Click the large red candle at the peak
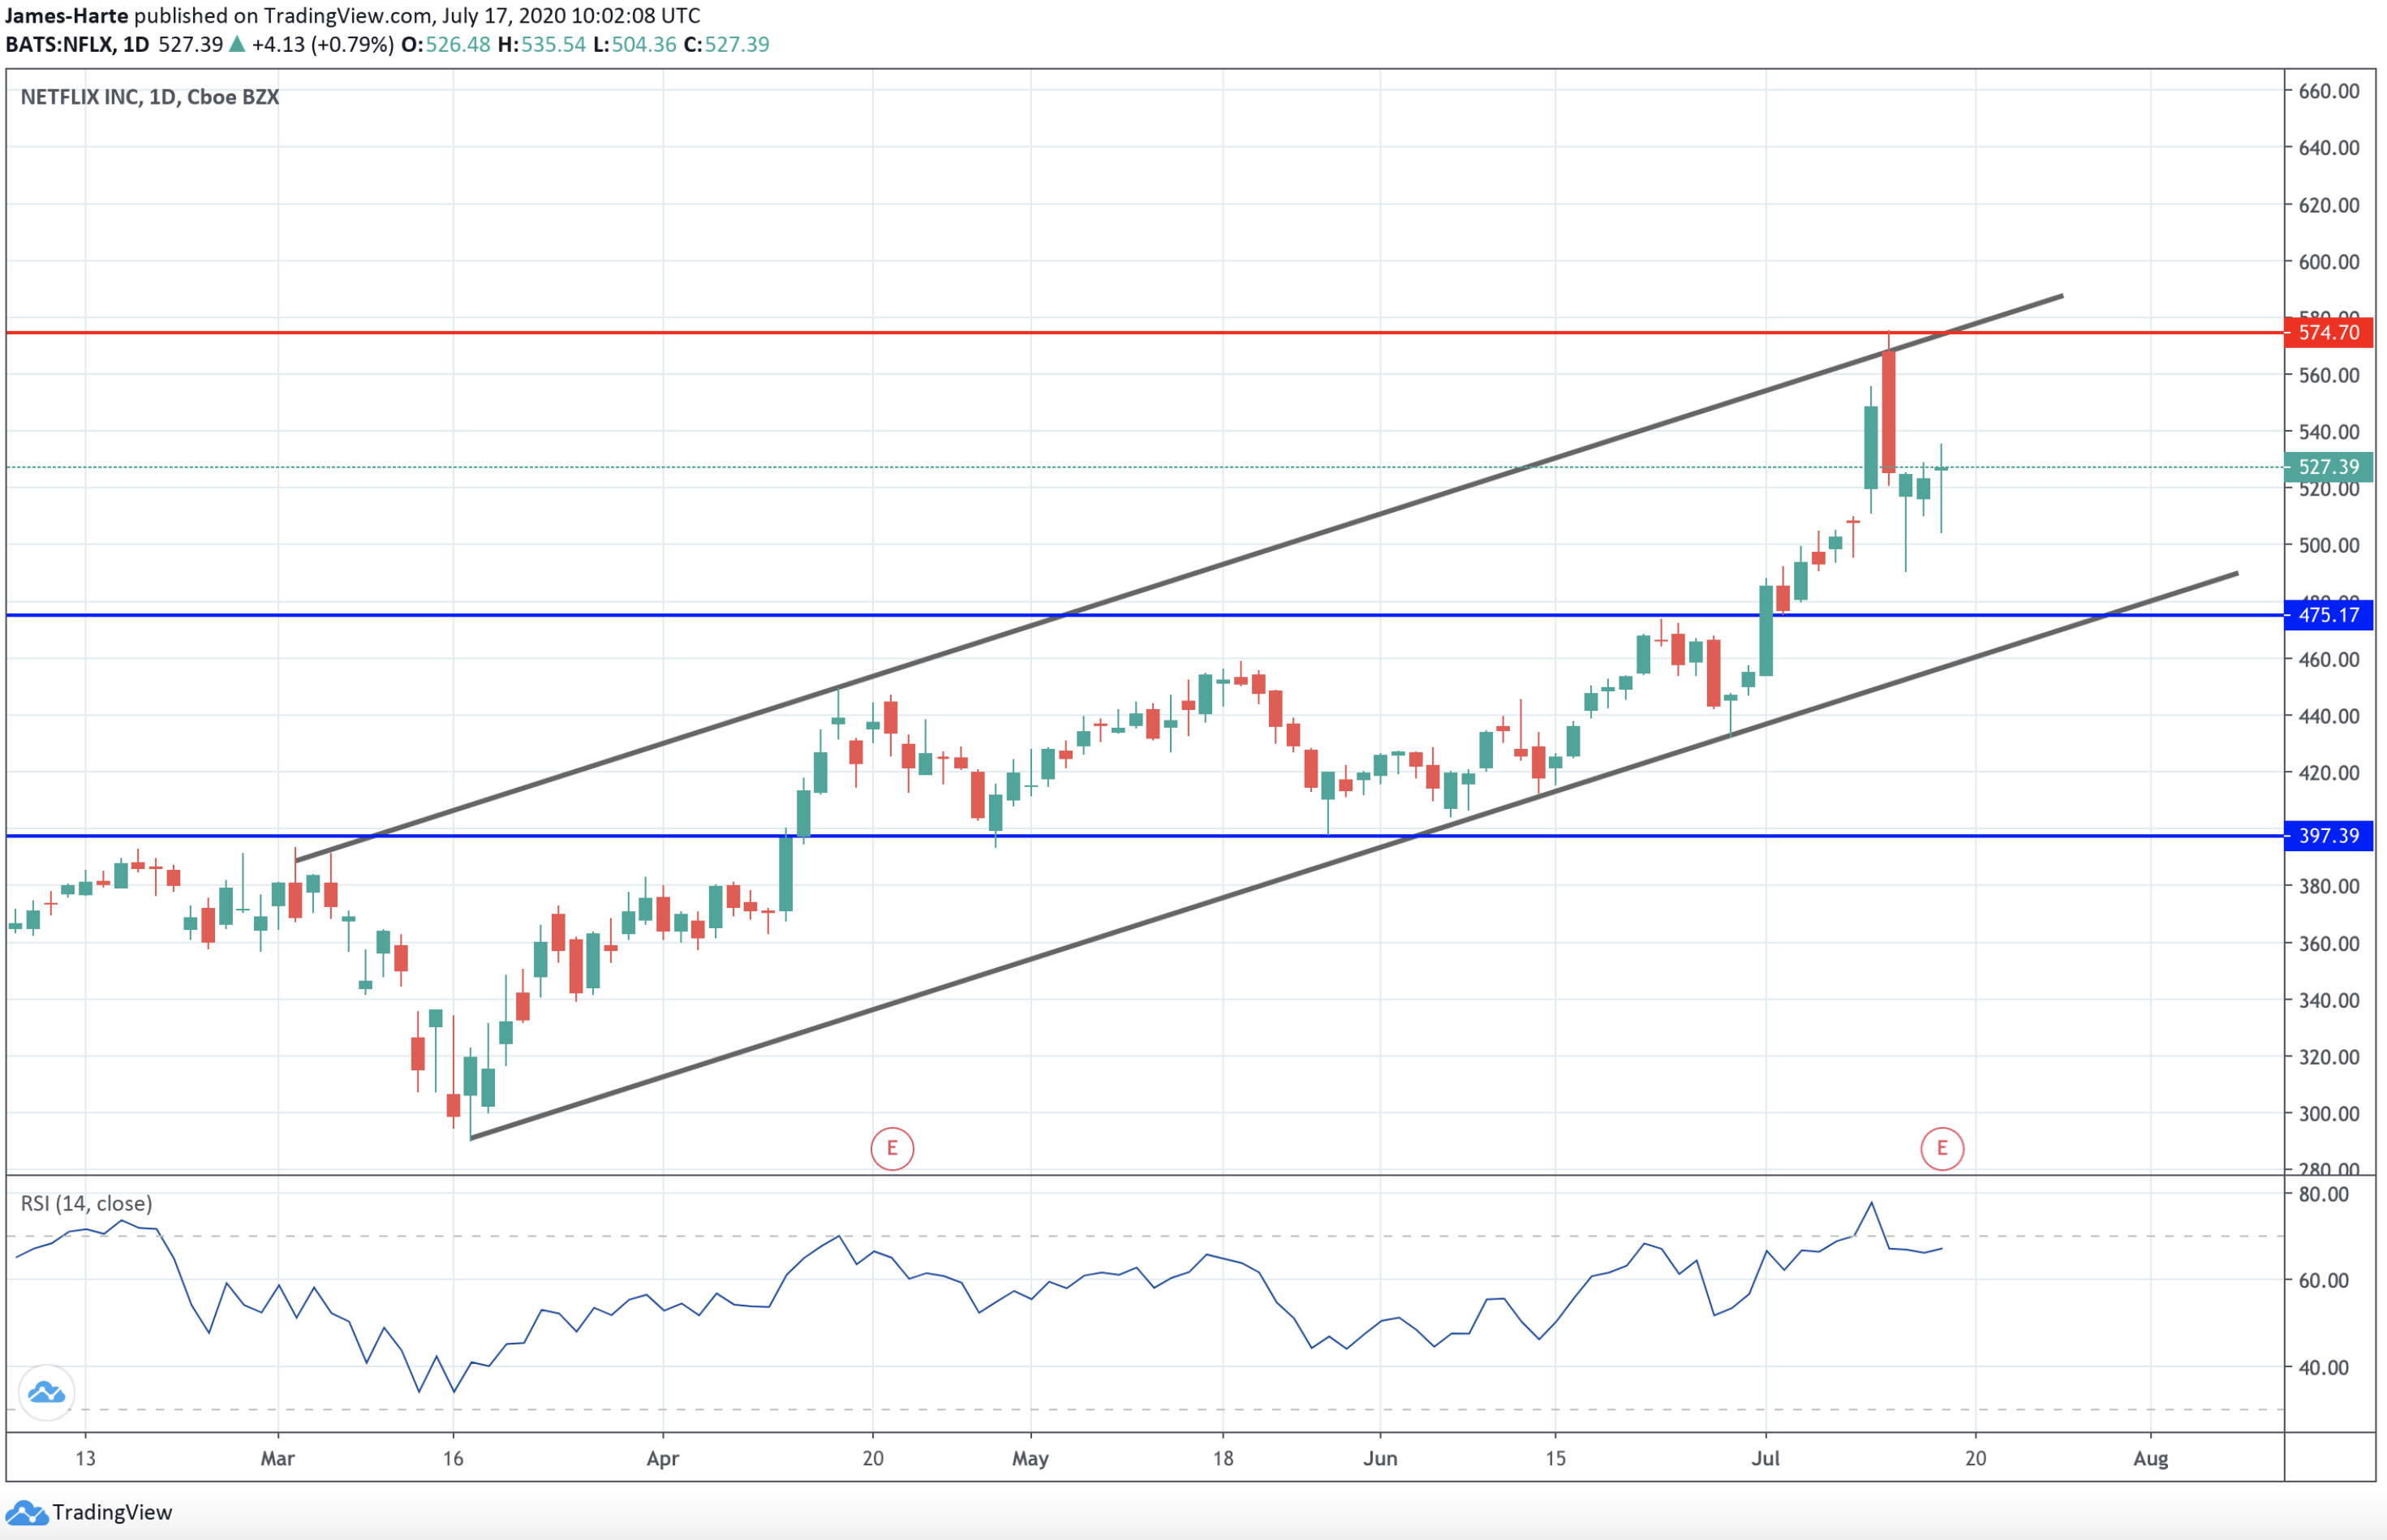This screenshot has height=1540, width=2387. pos(1888,412)
